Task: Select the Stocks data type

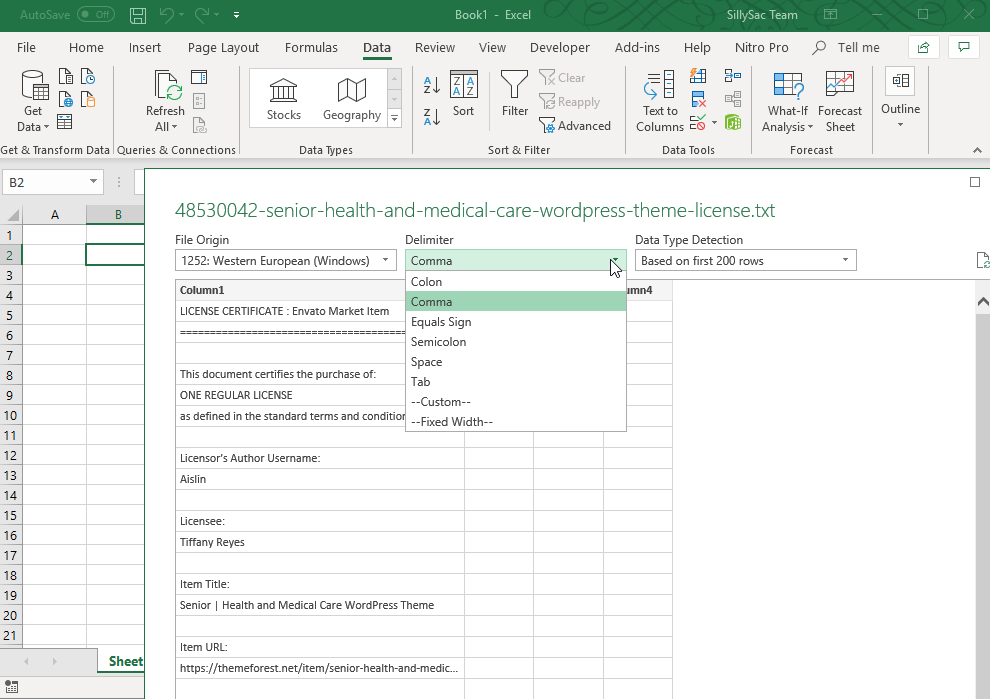Action: (x=283, y=99)
